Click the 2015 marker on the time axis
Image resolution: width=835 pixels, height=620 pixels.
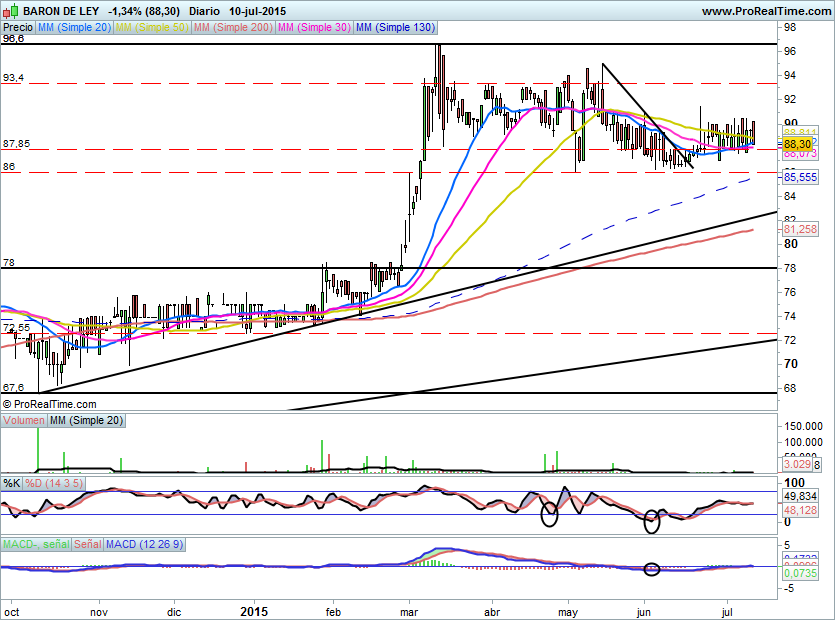point(255,609)
